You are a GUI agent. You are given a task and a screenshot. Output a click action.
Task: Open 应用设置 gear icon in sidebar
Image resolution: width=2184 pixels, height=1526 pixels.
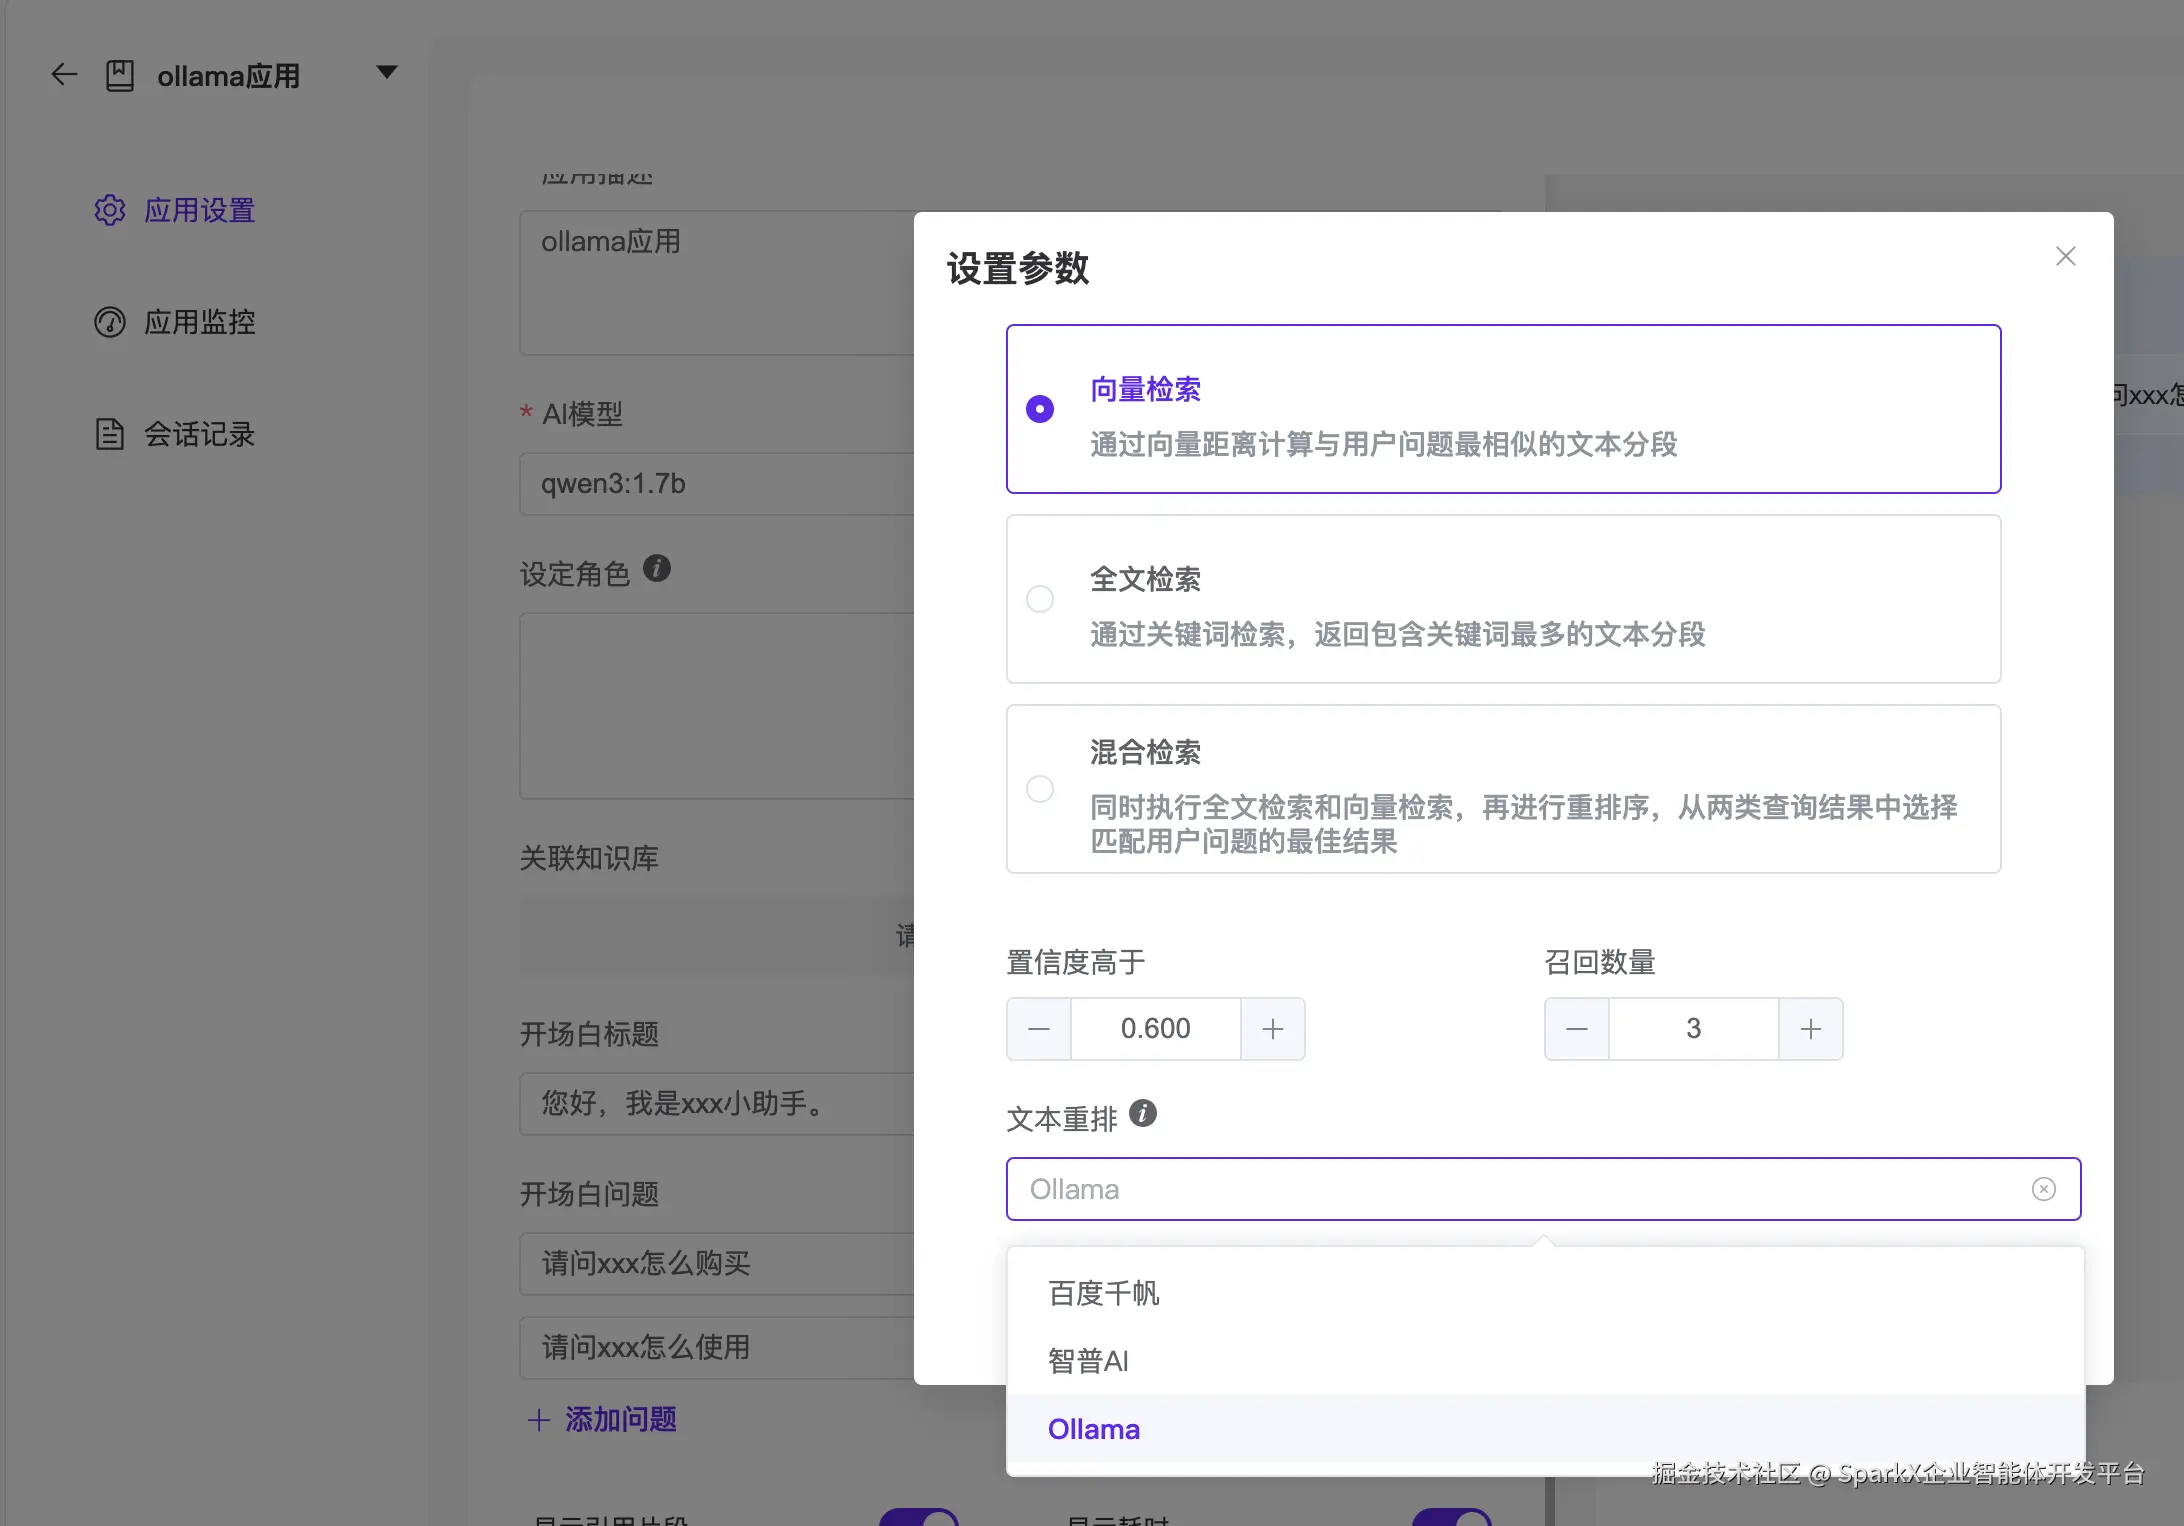click(x=110, y=210)
